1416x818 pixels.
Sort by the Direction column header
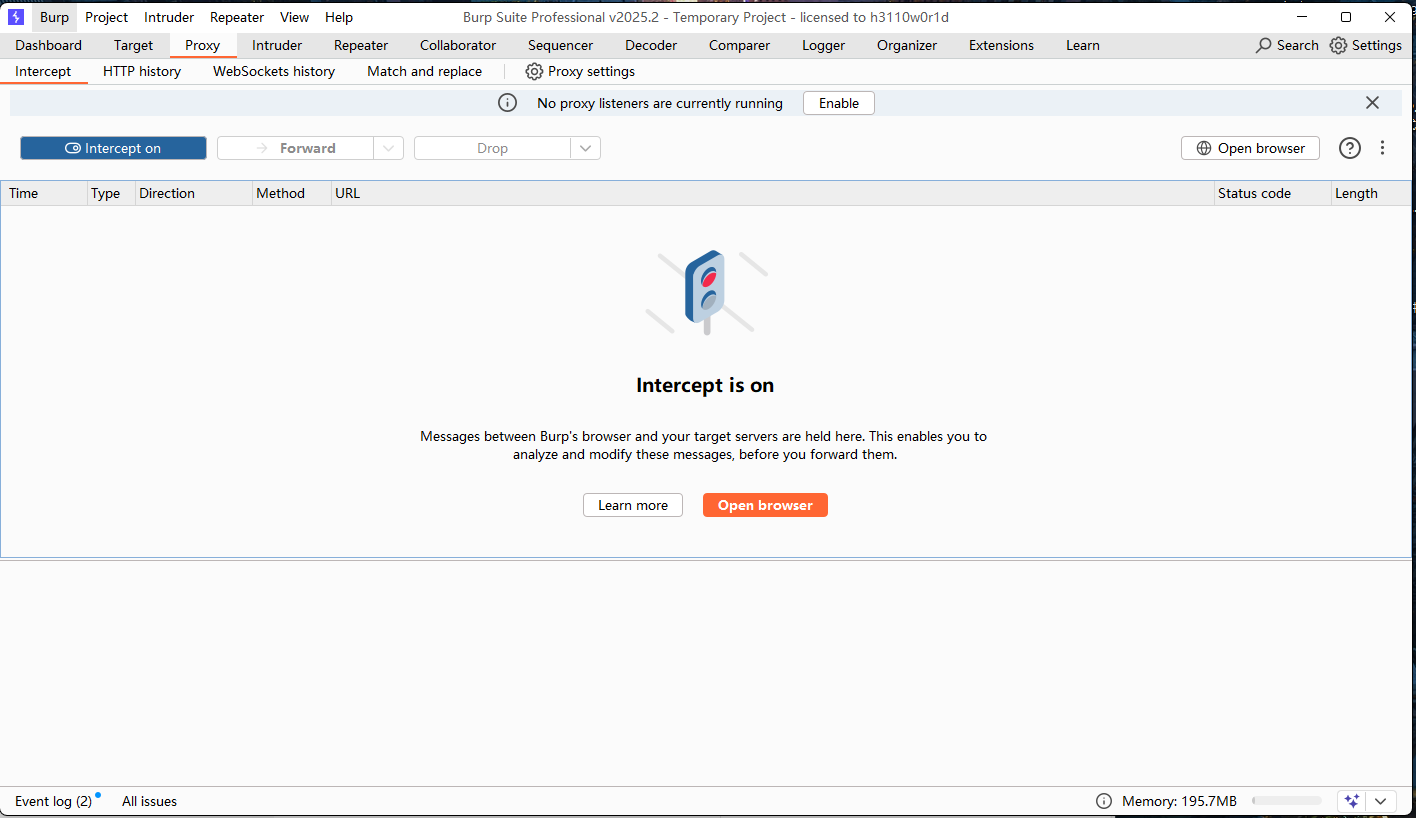coord(194,193)
